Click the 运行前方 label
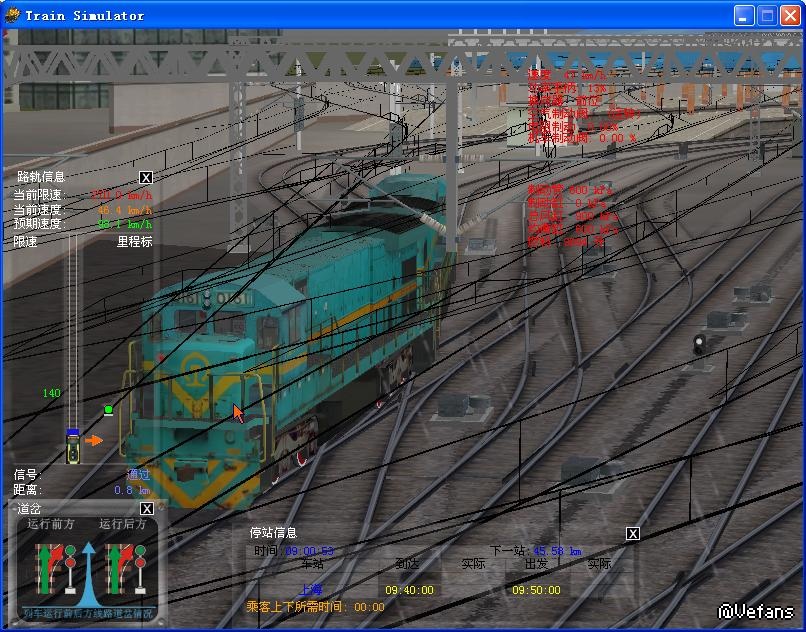The width and height of the screenshot is (806, 632). pyautogui.click(x=50, y=524)
